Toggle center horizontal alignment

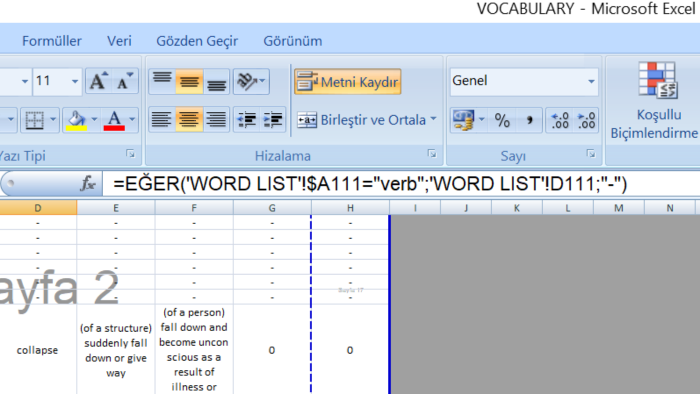pyautogui.click(x=189, y=120)
